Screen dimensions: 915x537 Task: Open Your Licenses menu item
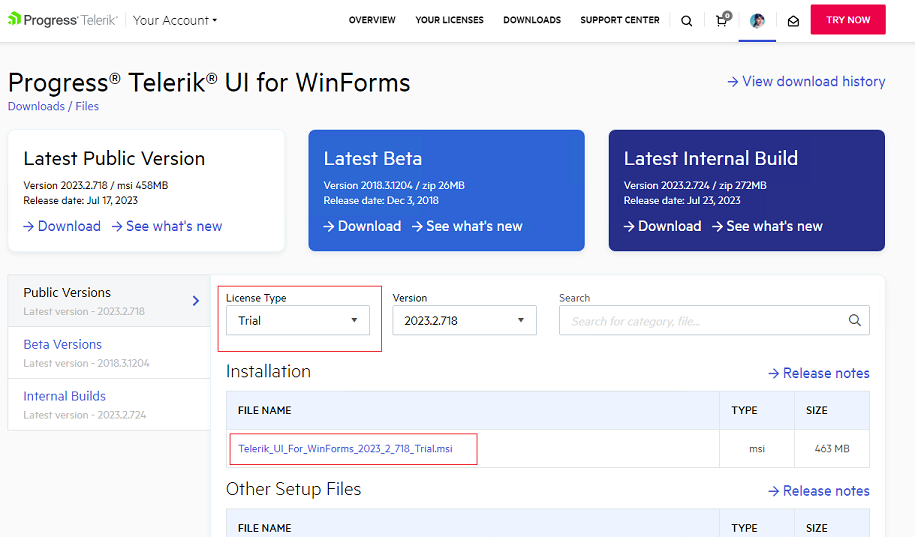click(449, 20)
